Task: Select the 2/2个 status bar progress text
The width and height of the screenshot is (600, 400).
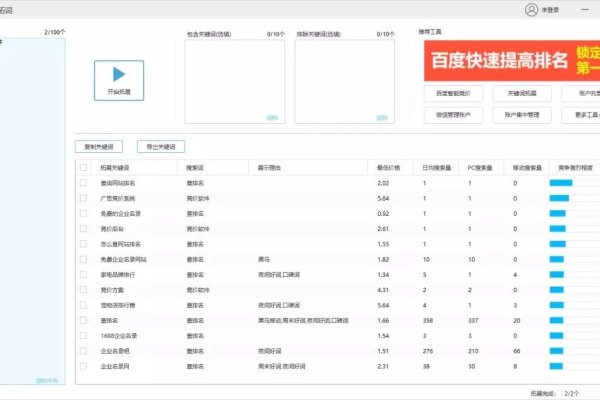Action: click(572, 393)
